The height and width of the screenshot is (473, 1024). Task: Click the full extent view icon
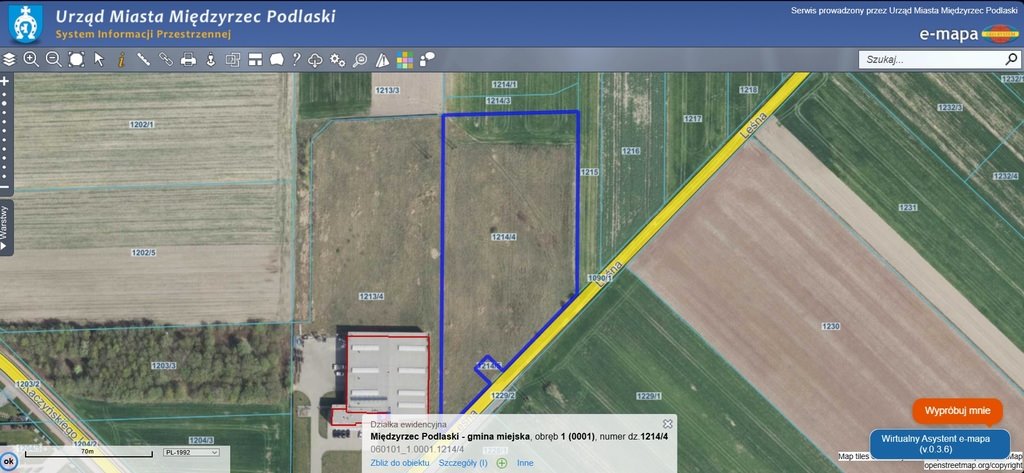(76, 60)
